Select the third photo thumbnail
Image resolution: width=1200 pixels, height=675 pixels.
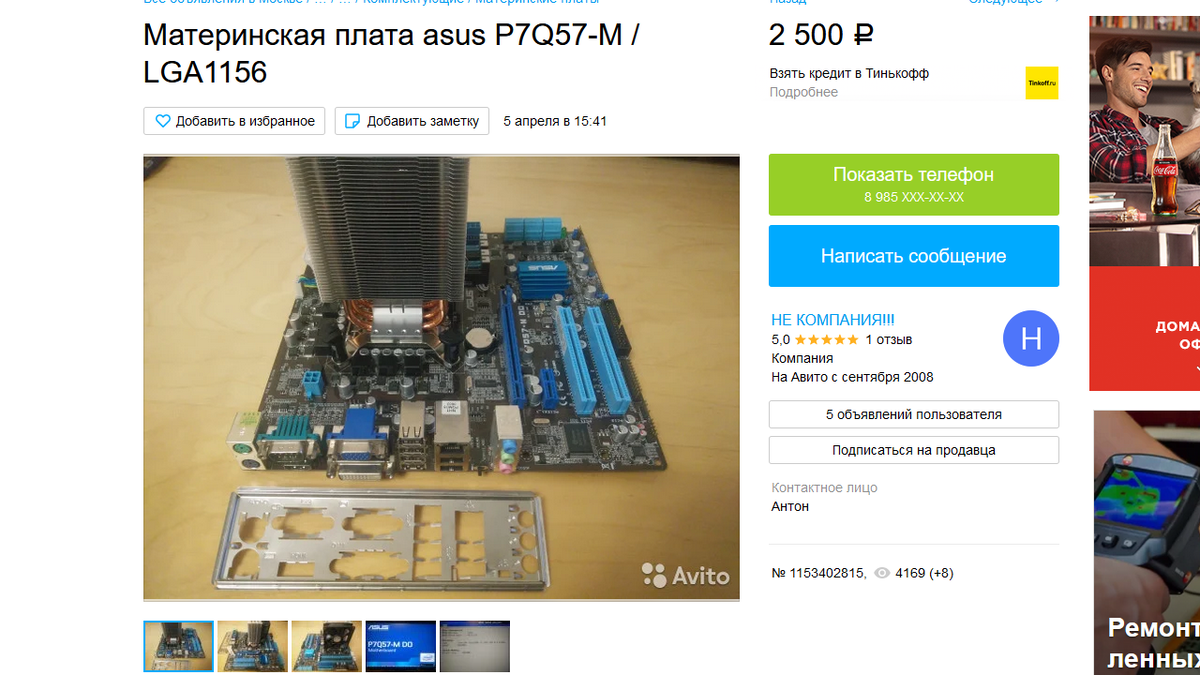(327, 646)
